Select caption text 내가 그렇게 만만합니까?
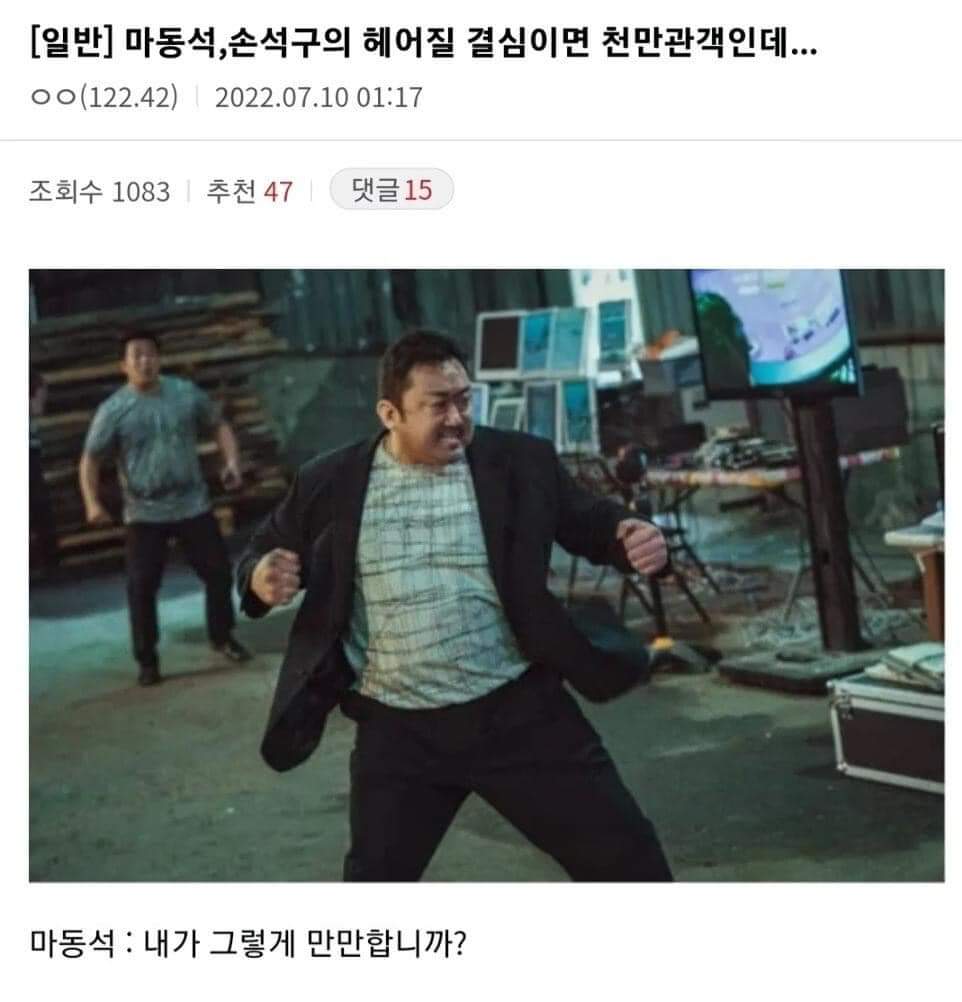The image size is (962, 1002). tap(306, 943)
